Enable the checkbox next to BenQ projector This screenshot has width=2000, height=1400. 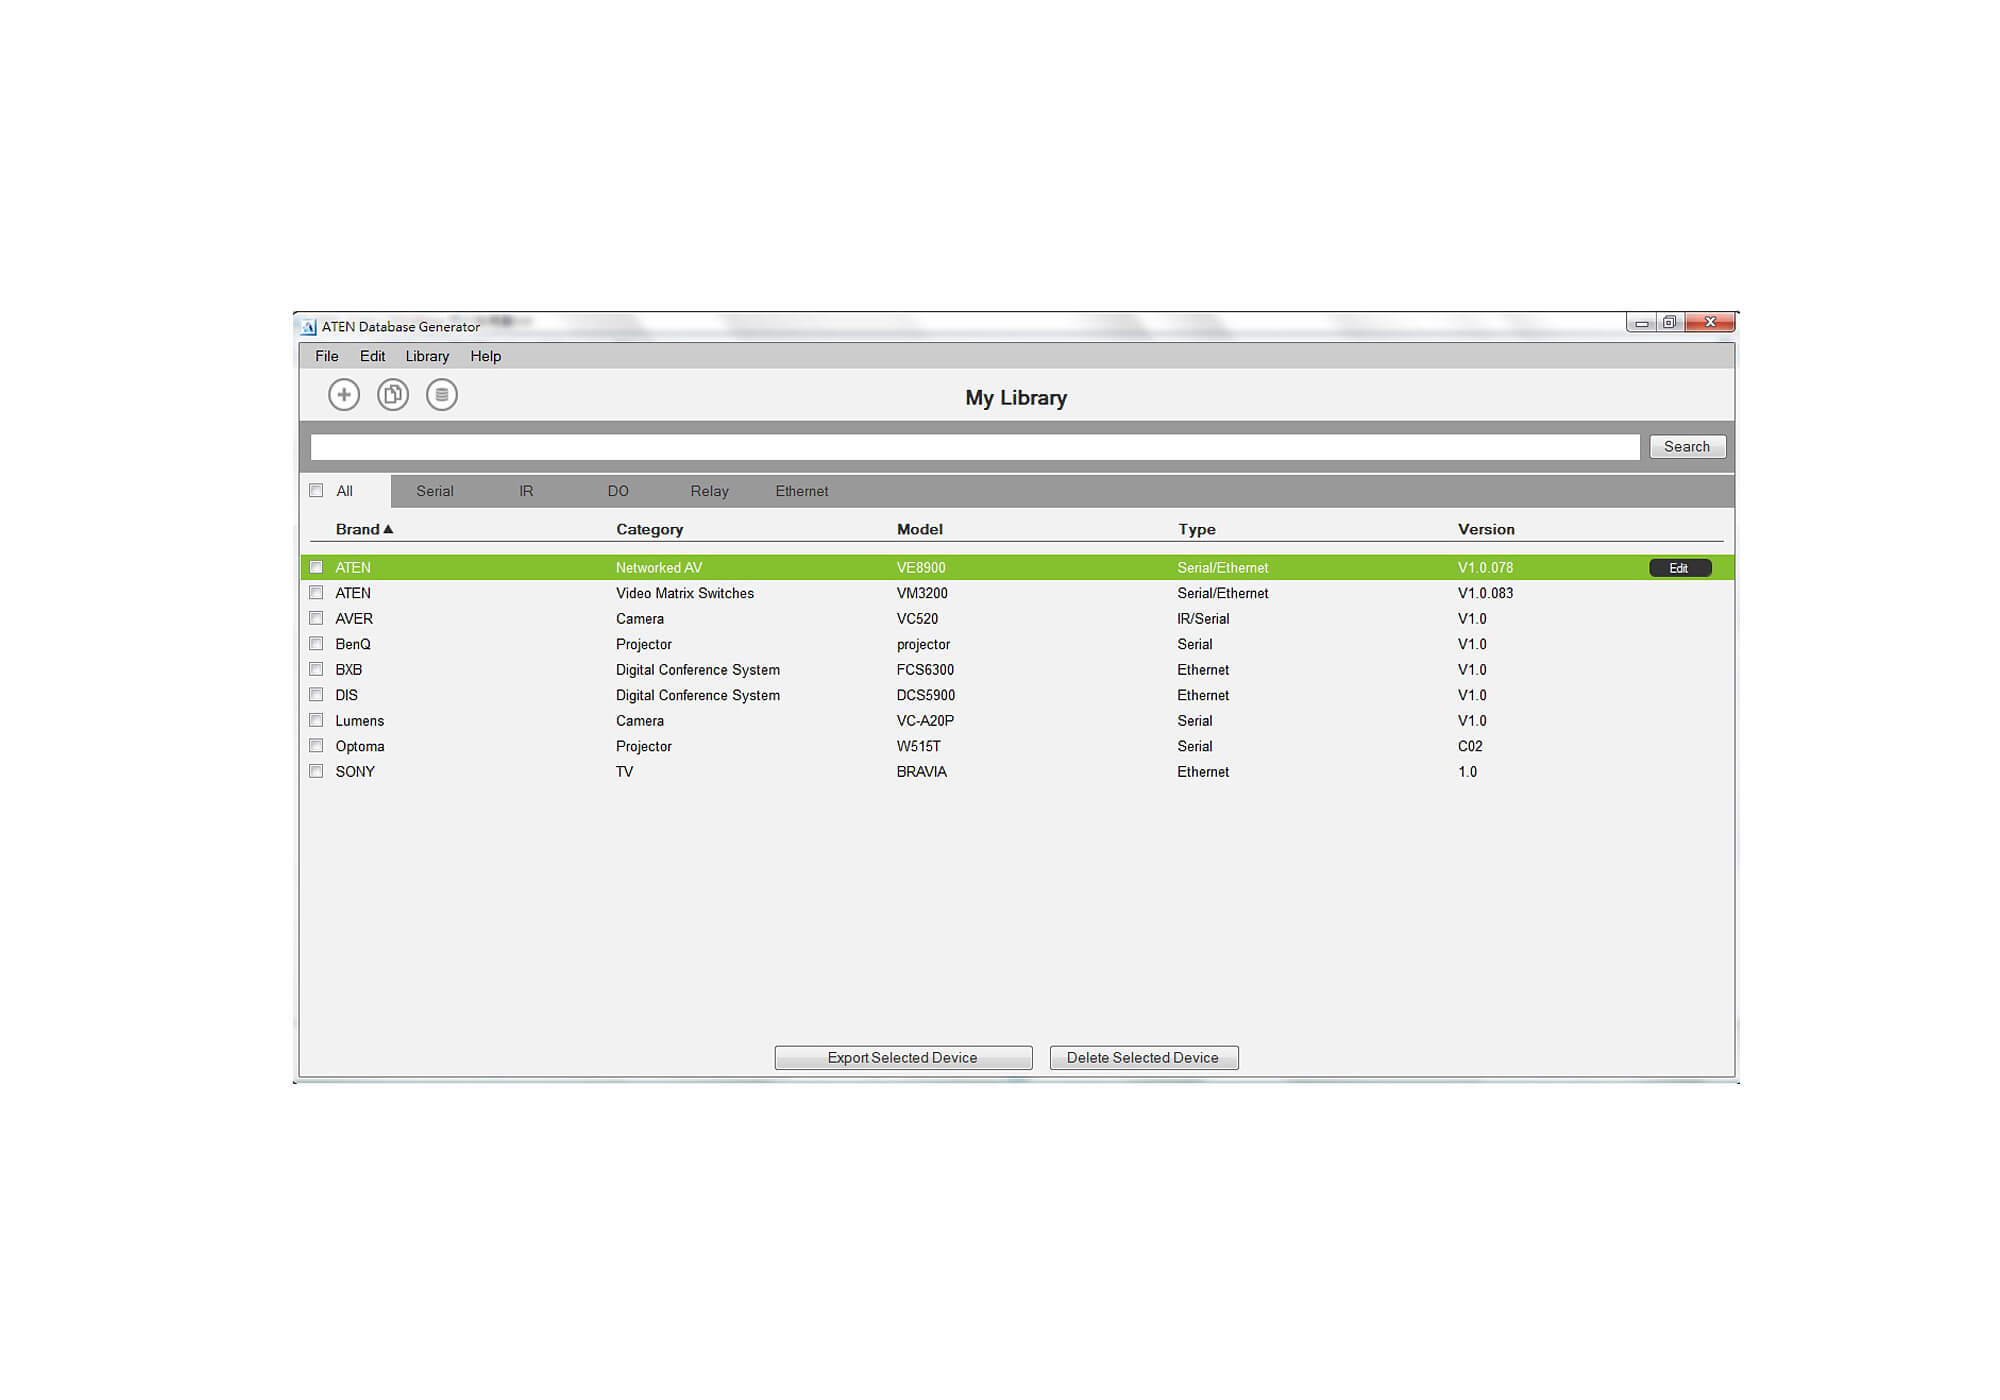(x=316, y=644)
